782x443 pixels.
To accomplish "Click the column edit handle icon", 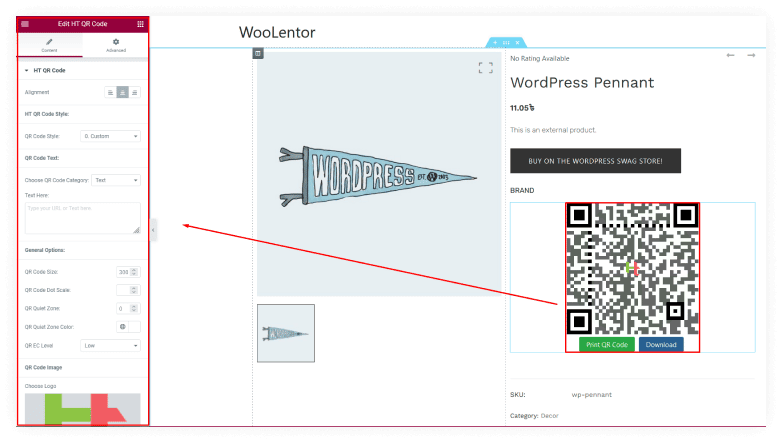I will [x=258, y=53].
